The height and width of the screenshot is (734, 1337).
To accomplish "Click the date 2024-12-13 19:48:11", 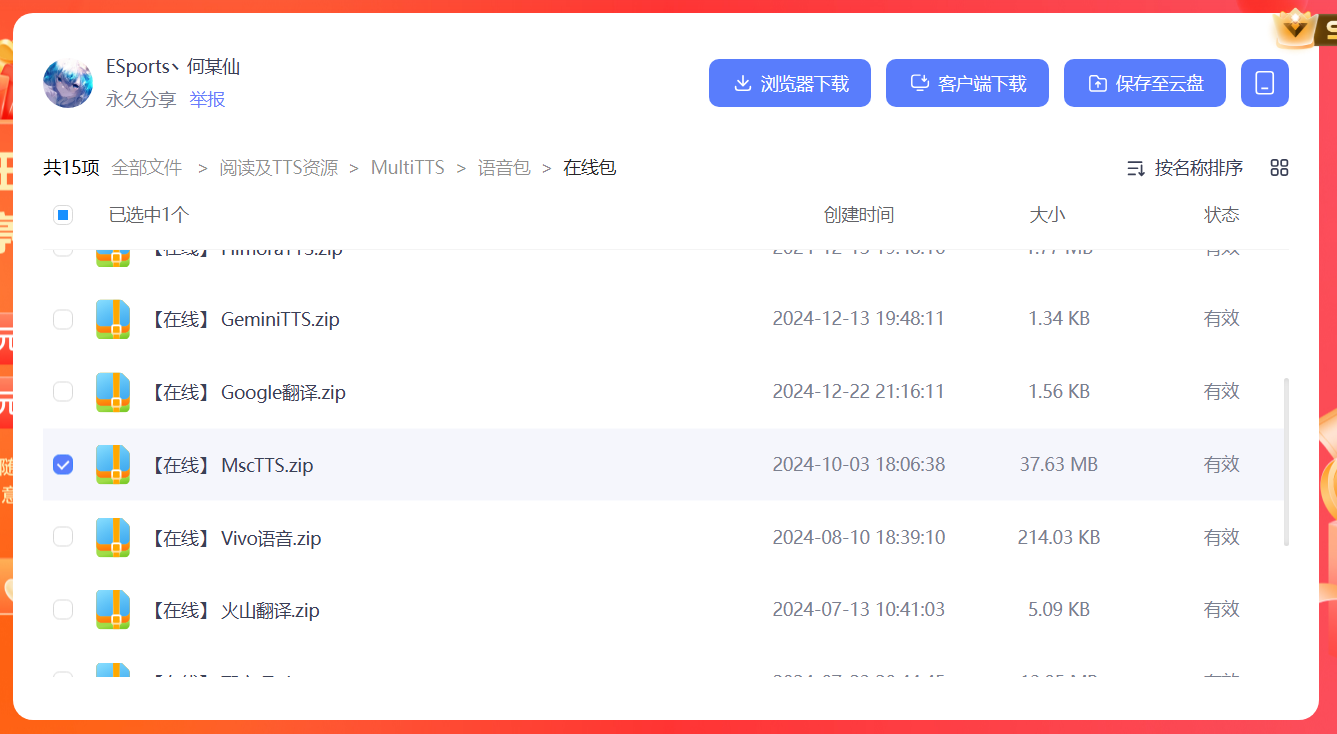I will [859, 318].
